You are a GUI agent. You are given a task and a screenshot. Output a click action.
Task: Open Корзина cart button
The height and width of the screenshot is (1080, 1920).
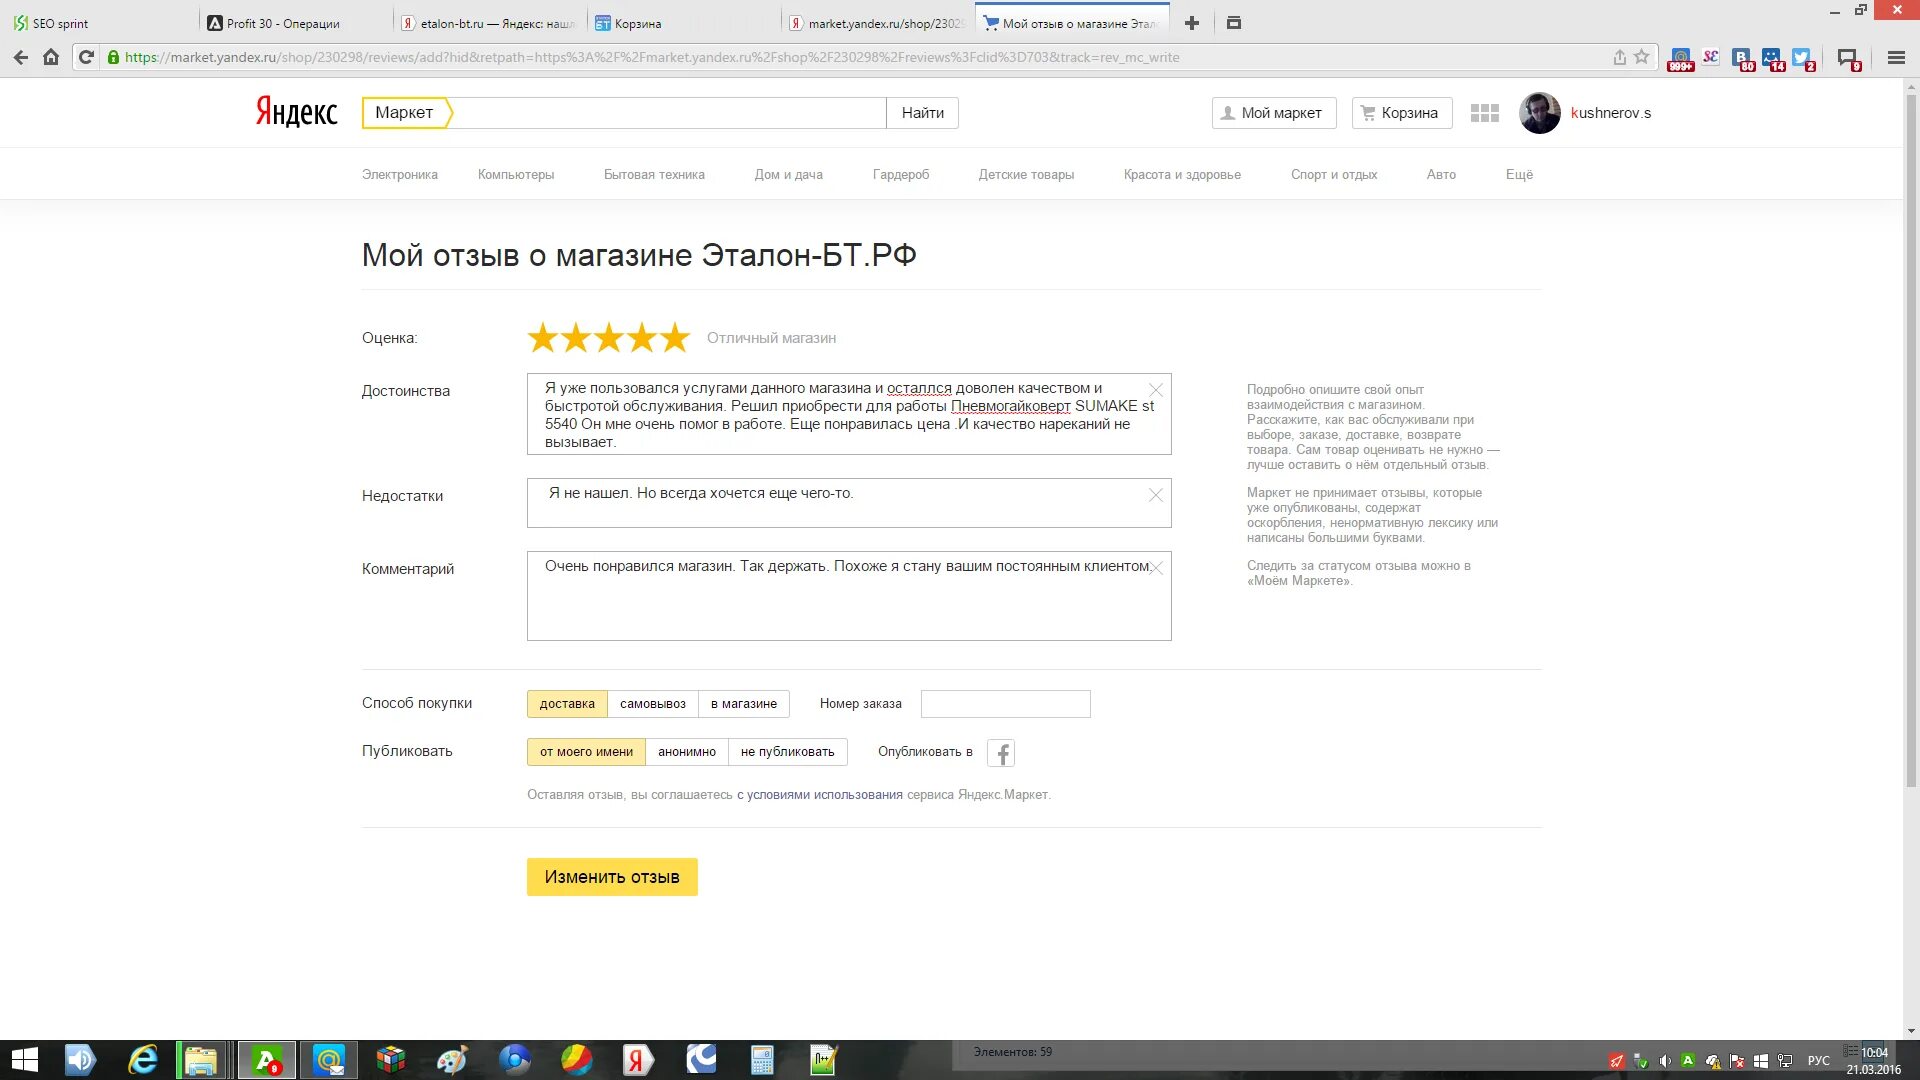[x=1400, y=113]
